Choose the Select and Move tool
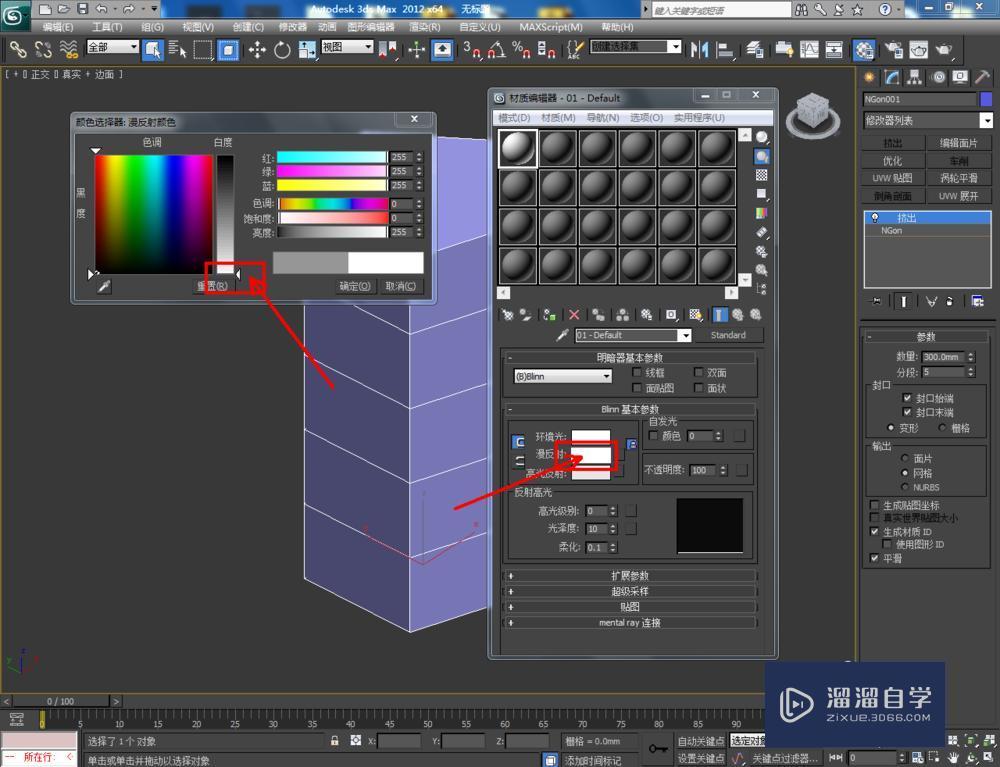1000x767 pixels. pyautogui.click(x=257, y=49)
